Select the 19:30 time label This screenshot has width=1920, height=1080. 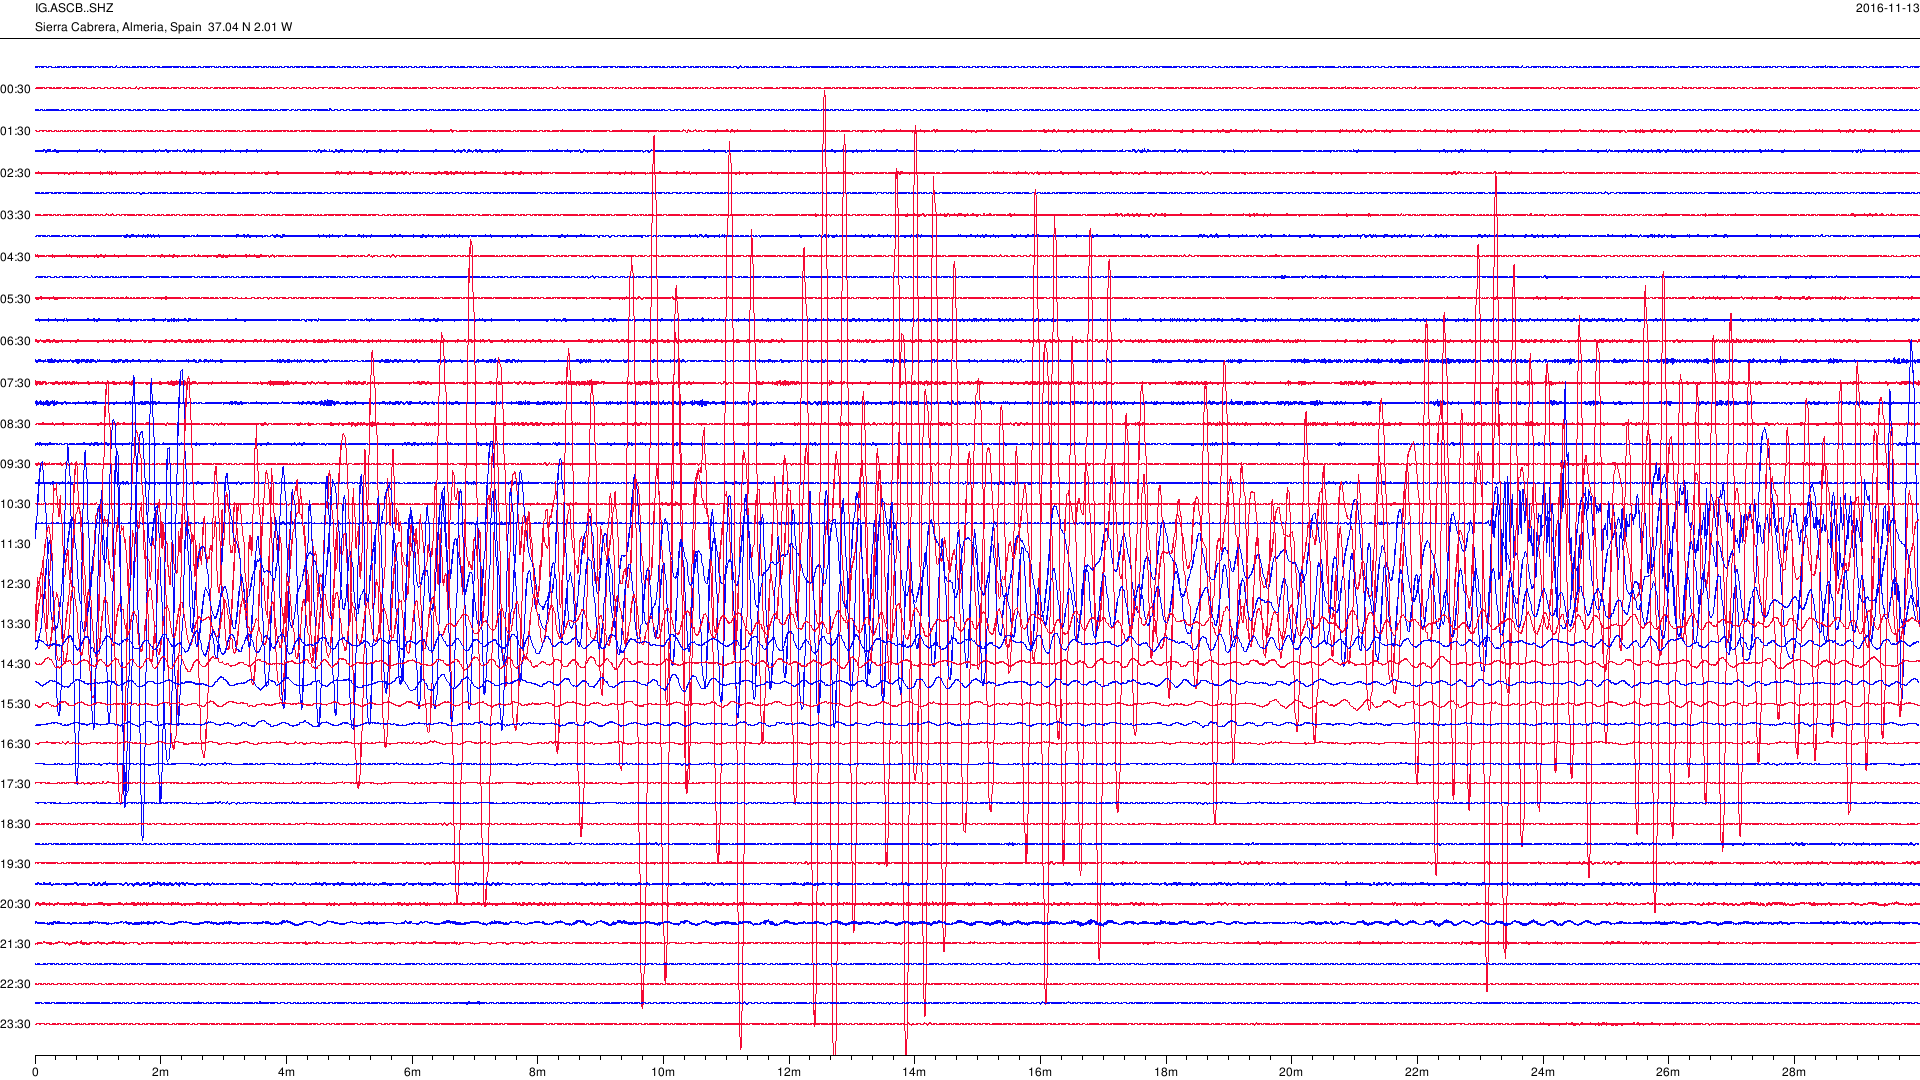(x=16, y=864)
